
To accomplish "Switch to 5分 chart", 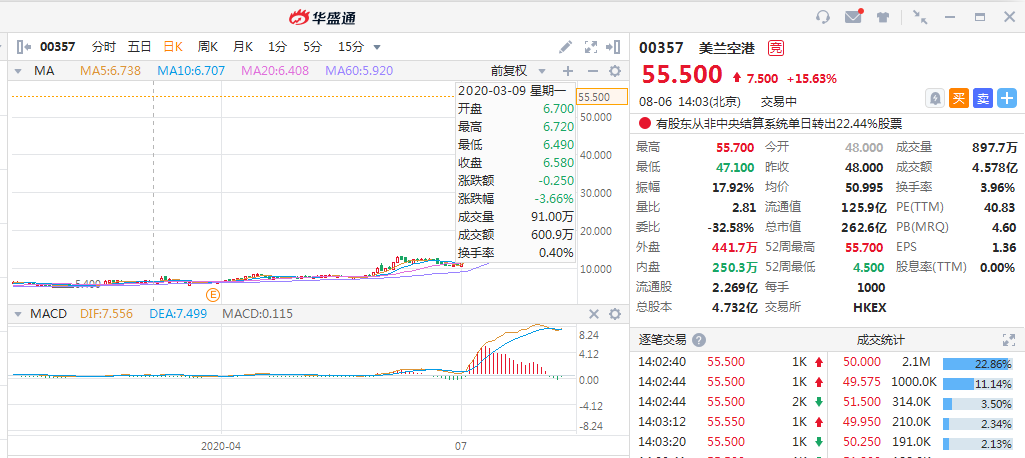I will click(312, 46).
